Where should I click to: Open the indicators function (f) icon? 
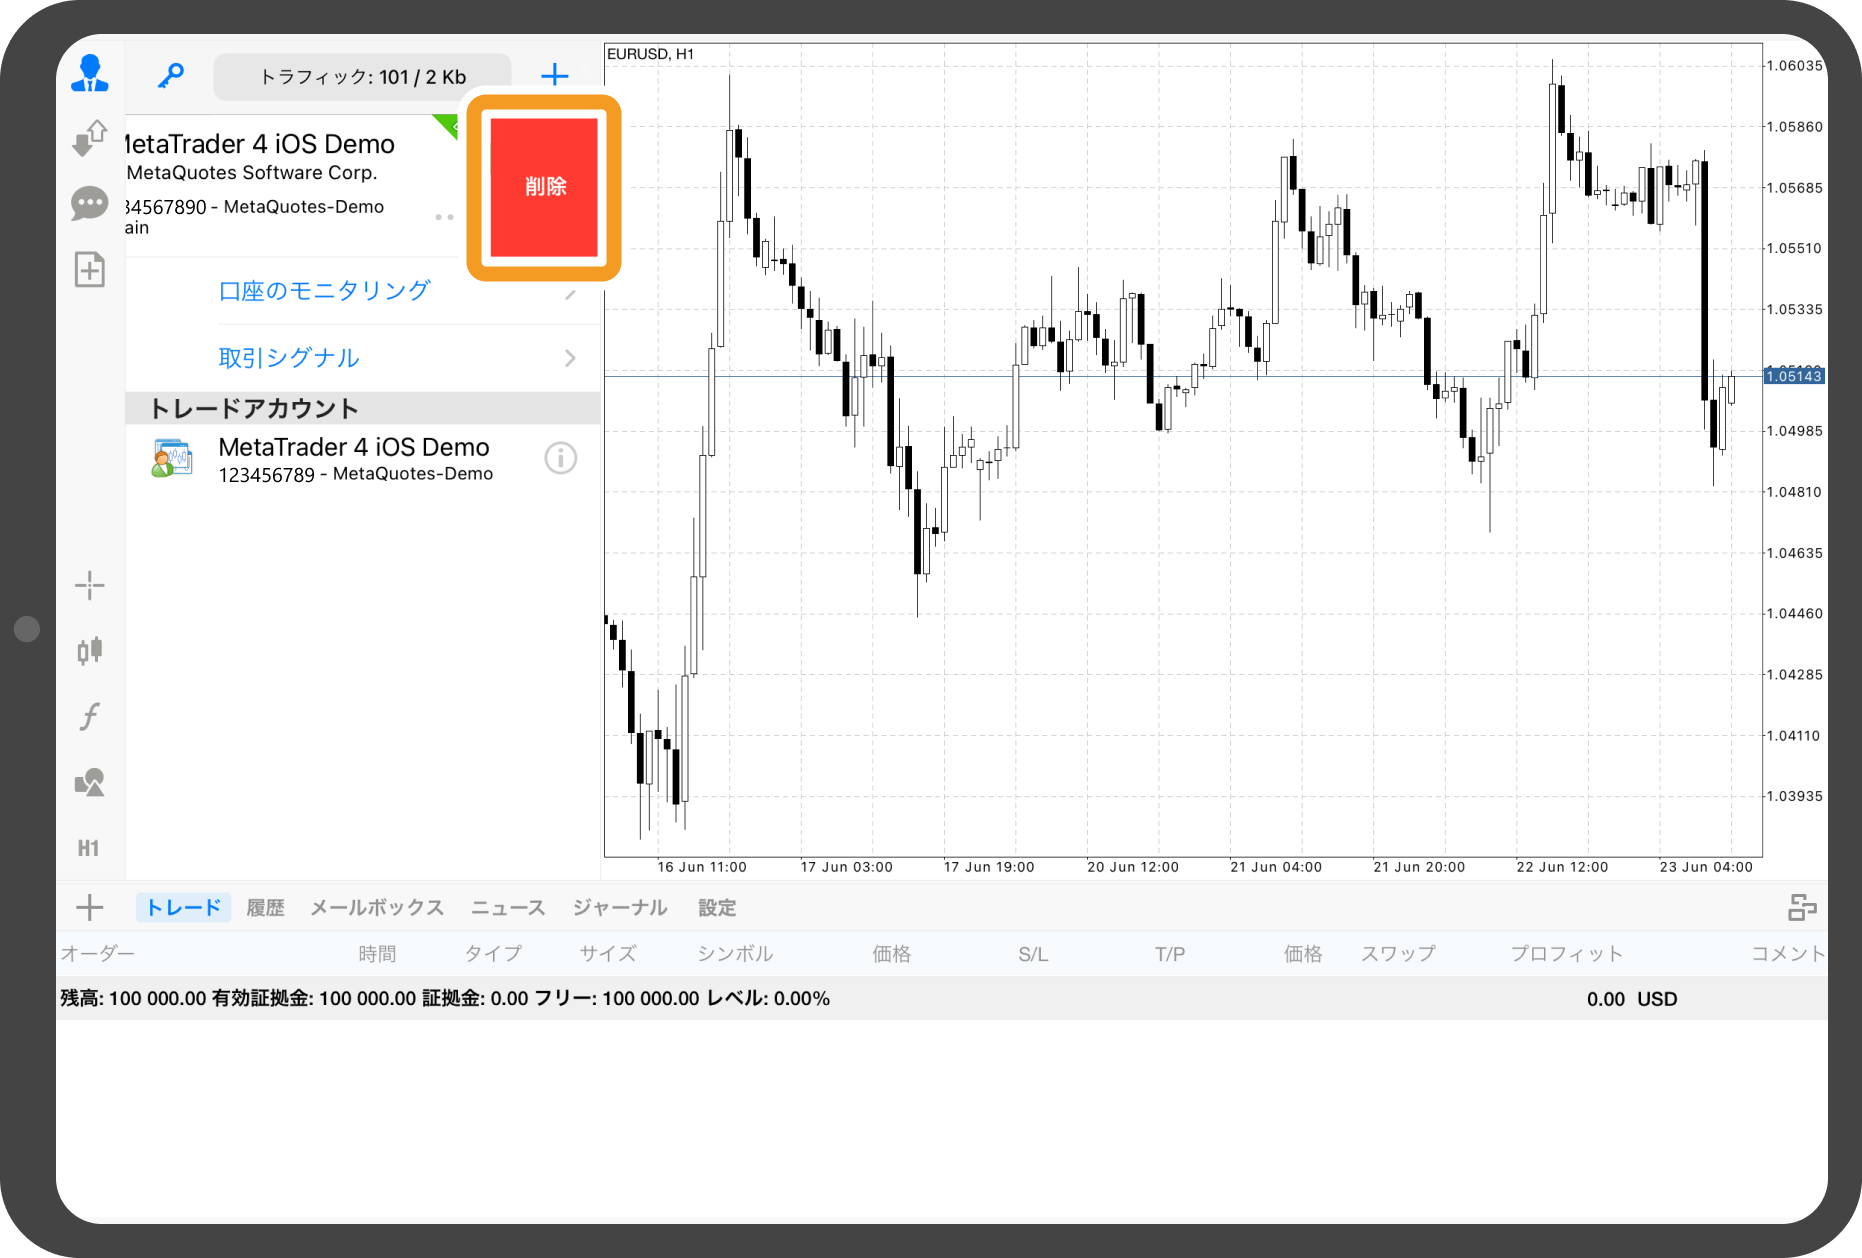pos(90,716)
